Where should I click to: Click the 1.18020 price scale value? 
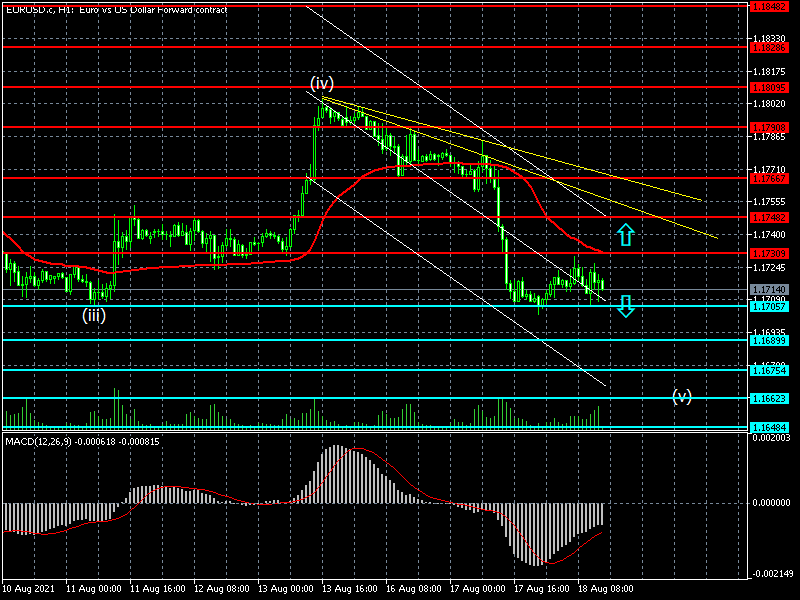pos(769,104)
